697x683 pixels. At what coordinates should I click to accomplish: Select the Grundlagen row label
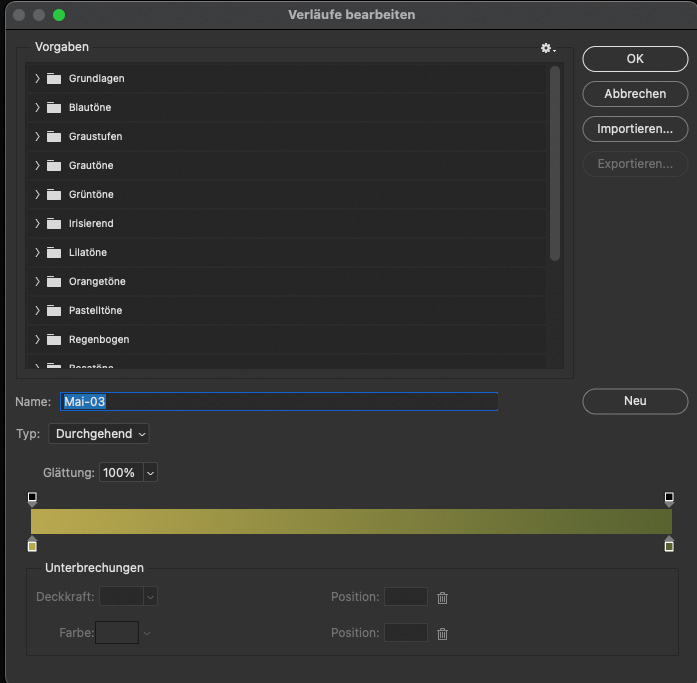[96, 79]
